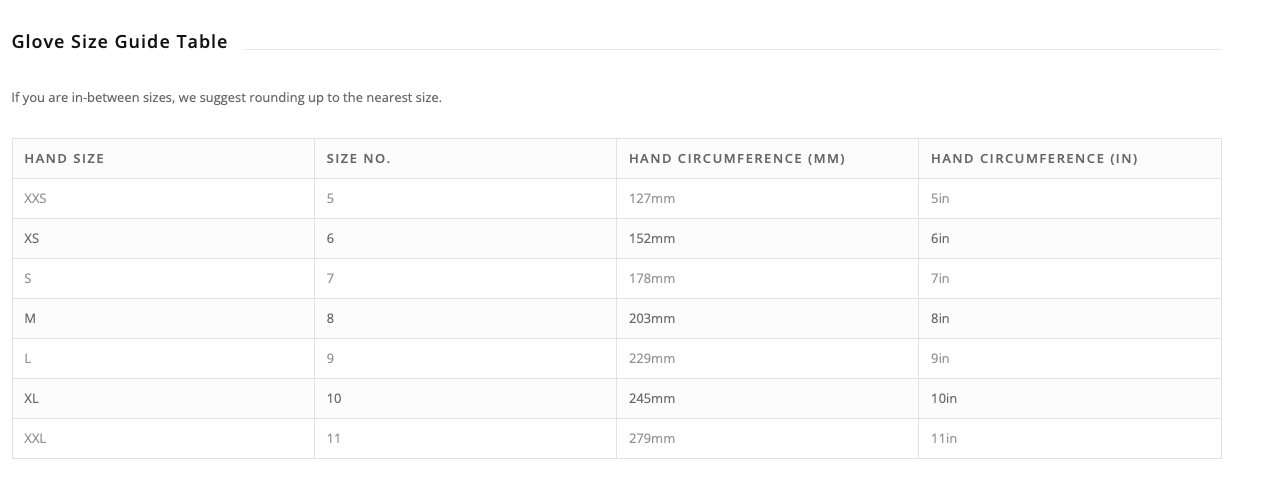This screenshot has width=1275, height=493.
Task: Click the Glove Size Guide Table heading
Action: tap(120, 42)
